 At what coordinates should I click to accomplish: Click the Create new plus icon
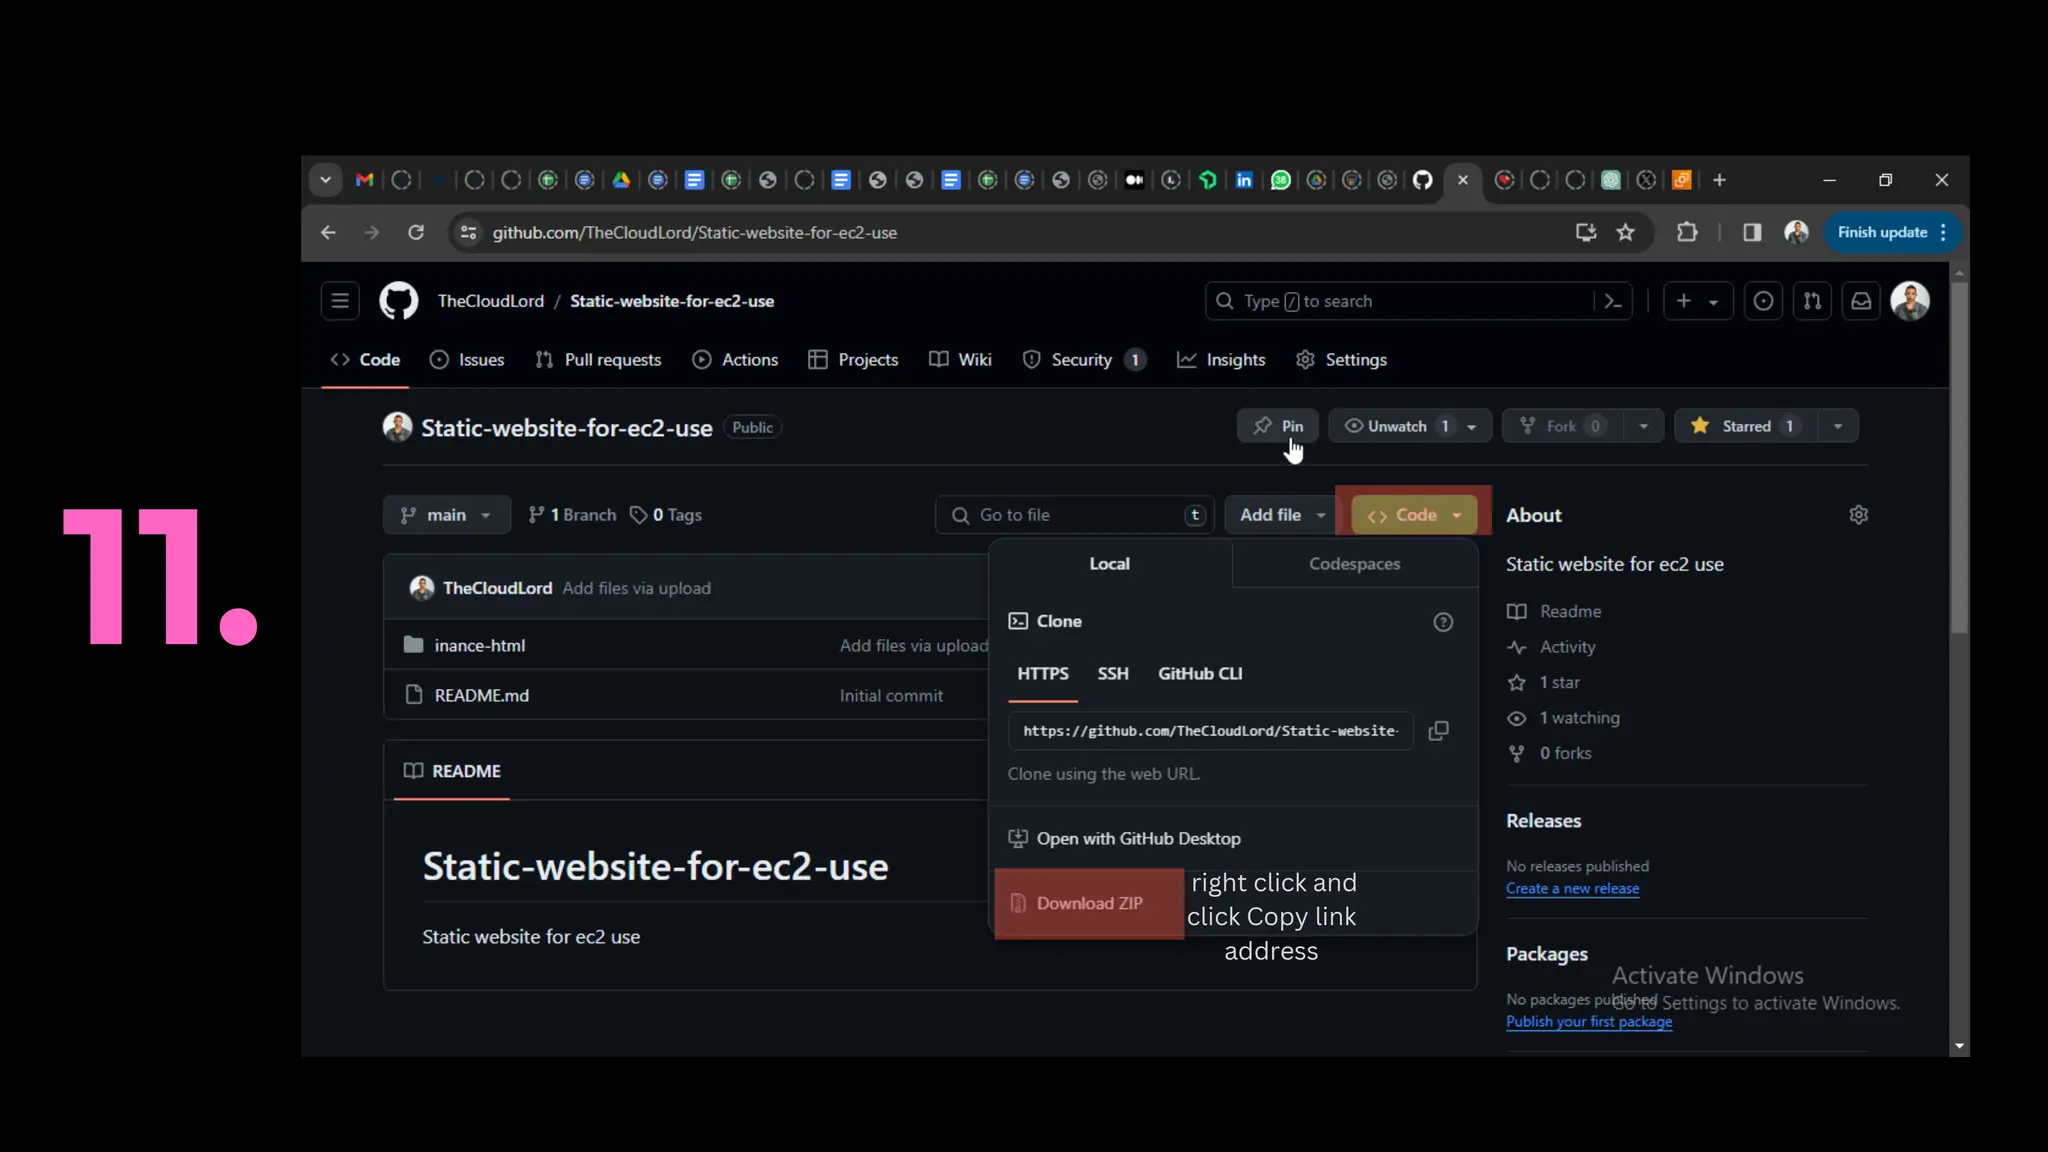(x=1684, y=301)
